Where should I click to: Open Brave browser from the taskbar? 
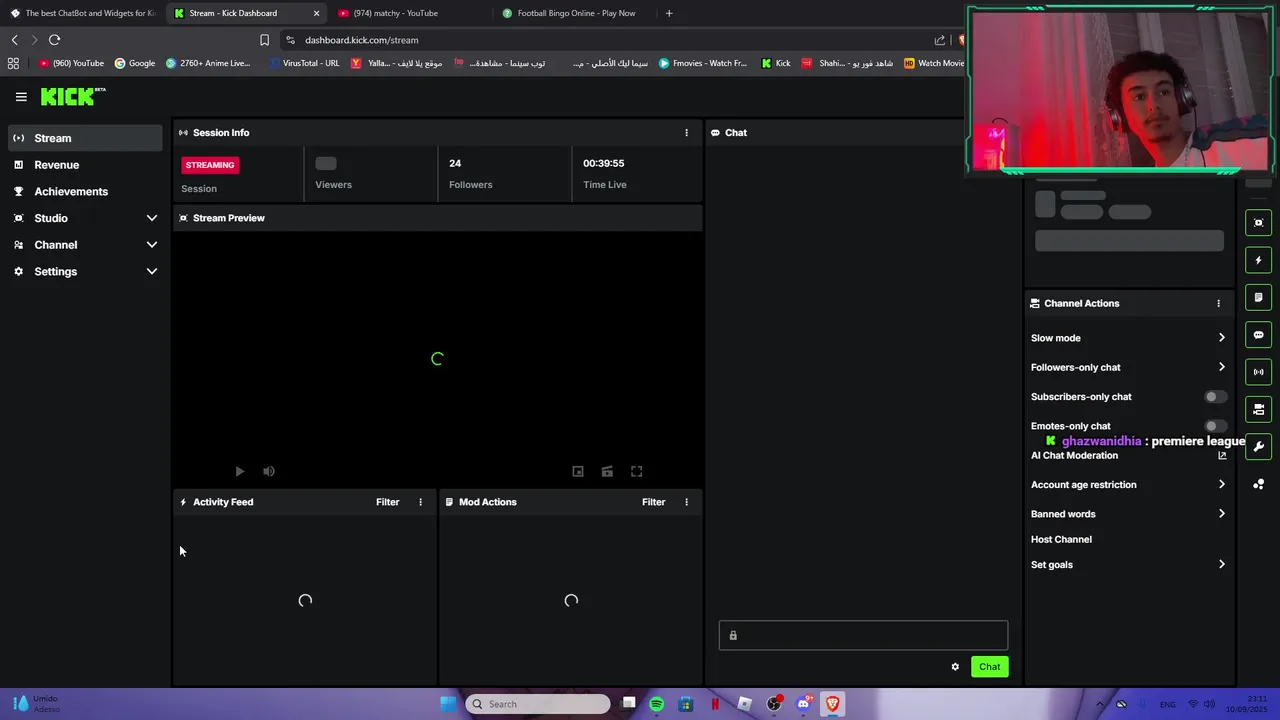[x=832, y=704]
